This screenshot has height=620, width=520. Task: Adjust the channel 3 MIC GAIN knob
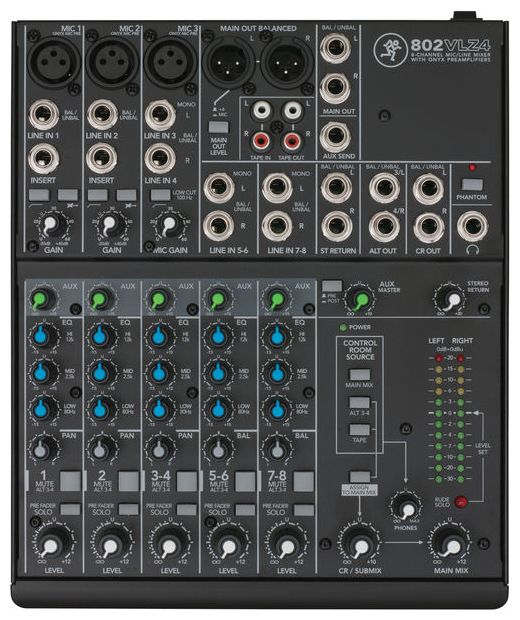pyautogui.click(x=168, y=226)
